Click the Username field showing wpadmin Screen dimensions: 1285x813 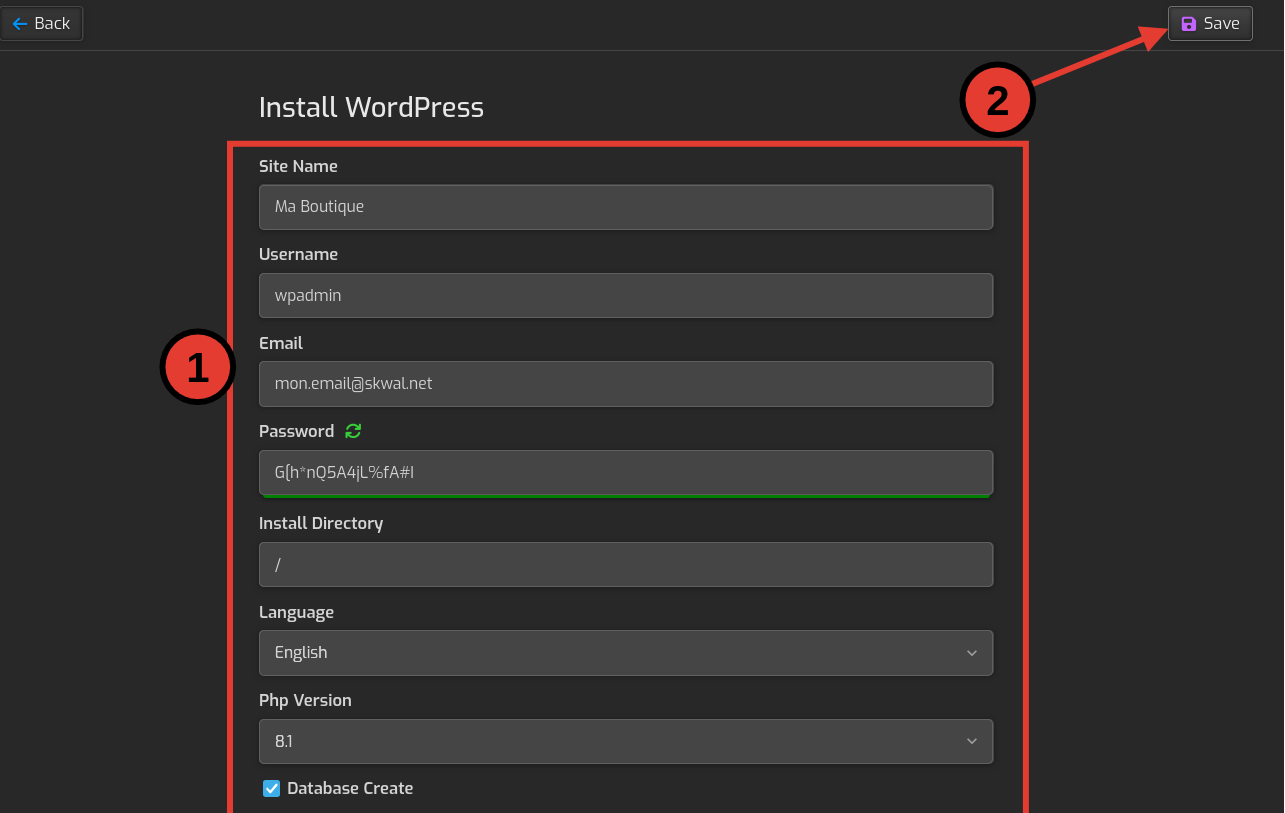point(626,295)
